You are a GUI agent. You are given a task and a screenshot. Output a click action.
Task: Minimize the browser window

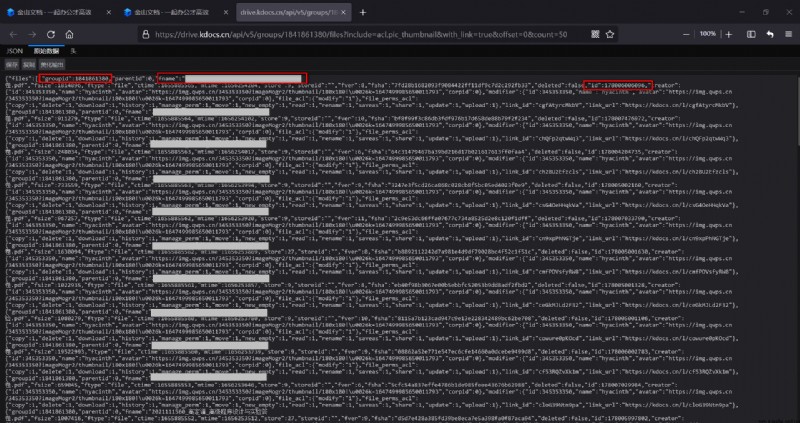click(742, 12)
